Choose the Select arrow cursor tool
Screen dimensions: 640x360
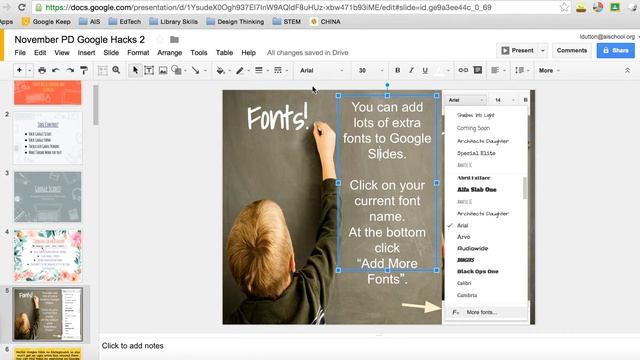coord(135,70)
